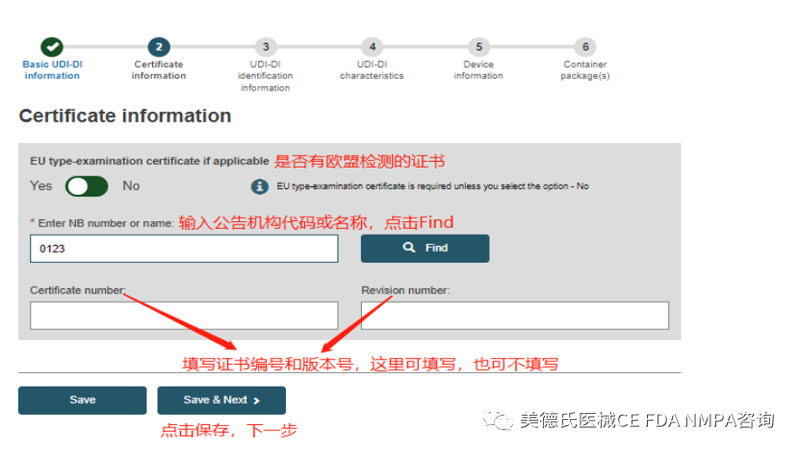
Task: Jump to the step 5 numbered circle
Action: click(479, 46)
